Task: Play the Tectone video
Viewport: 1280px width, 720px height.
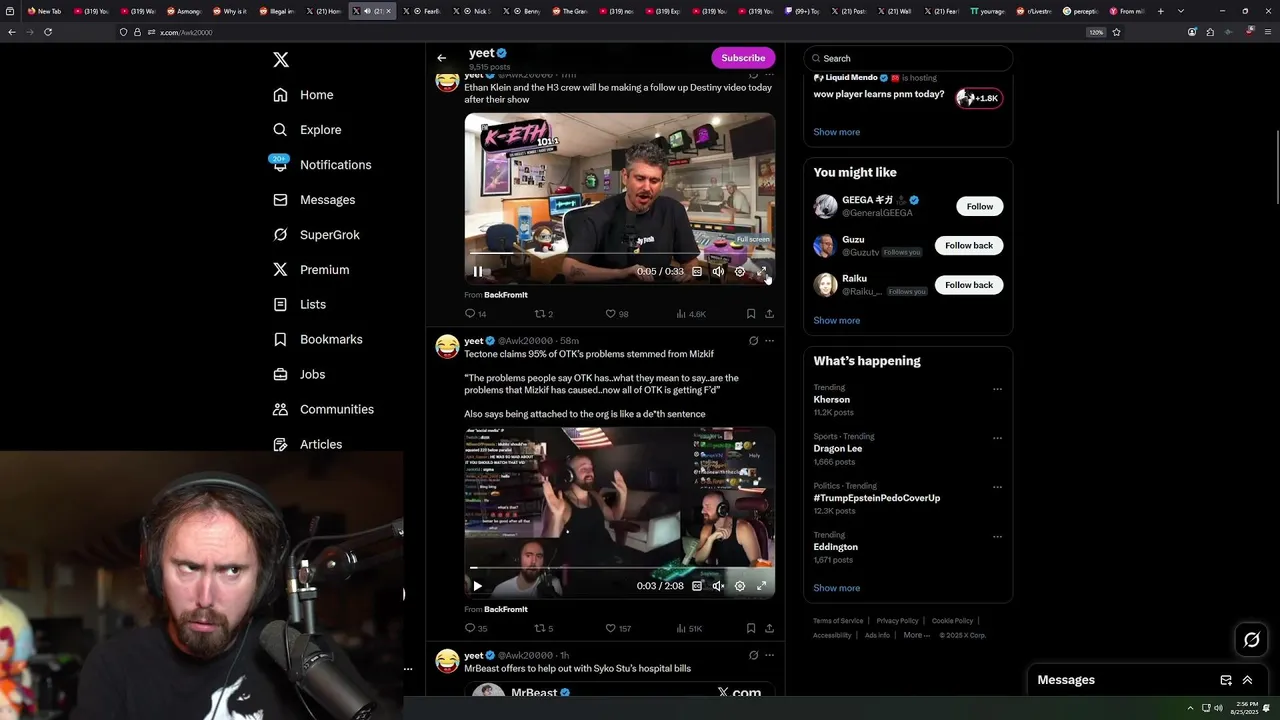Action: 478,586
